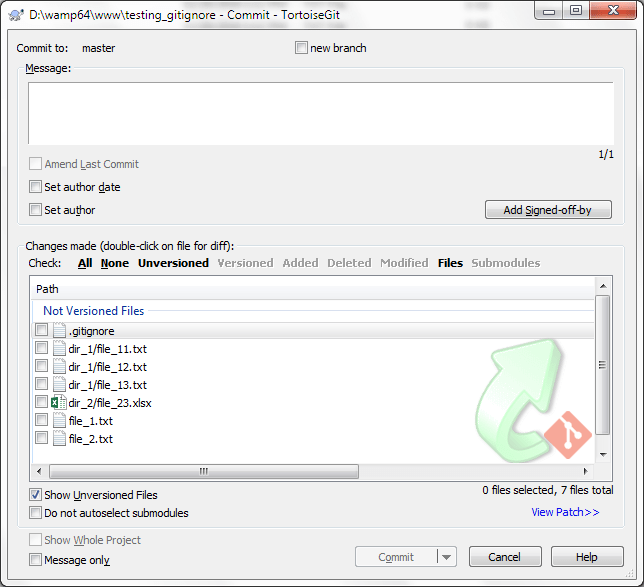
Task: Select the dir_1/file_12.txt row text
Action: tap(108, 367)
